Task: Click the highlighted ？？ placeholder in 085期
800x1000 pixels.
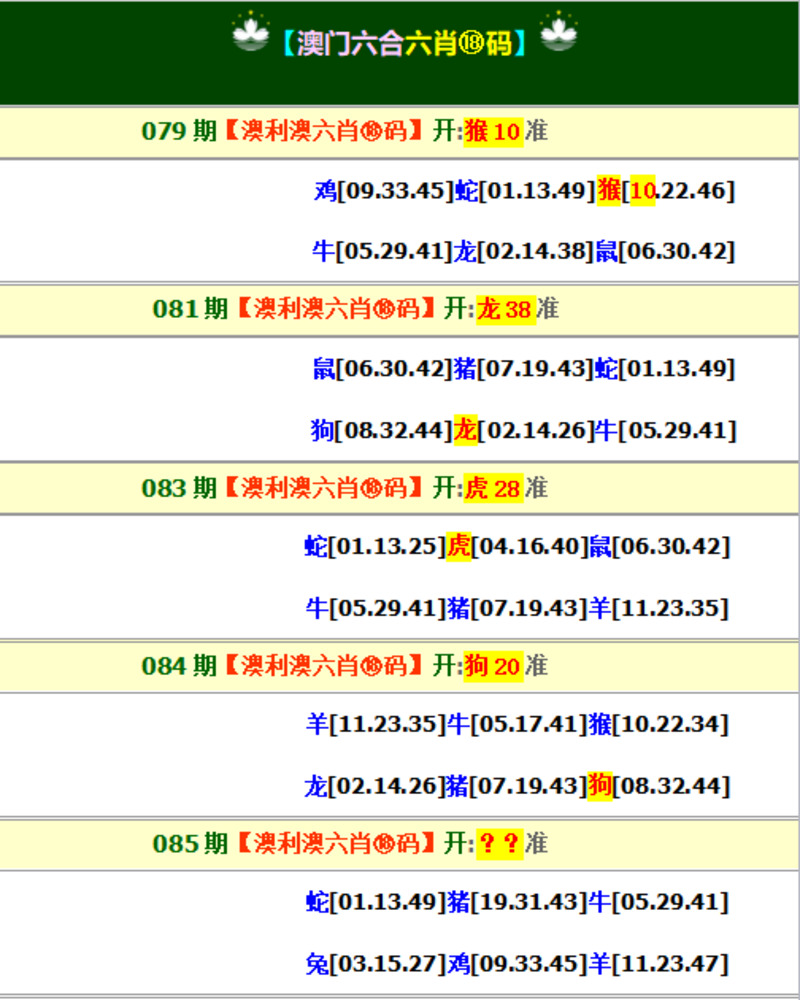Action: (x=500, y=844)
